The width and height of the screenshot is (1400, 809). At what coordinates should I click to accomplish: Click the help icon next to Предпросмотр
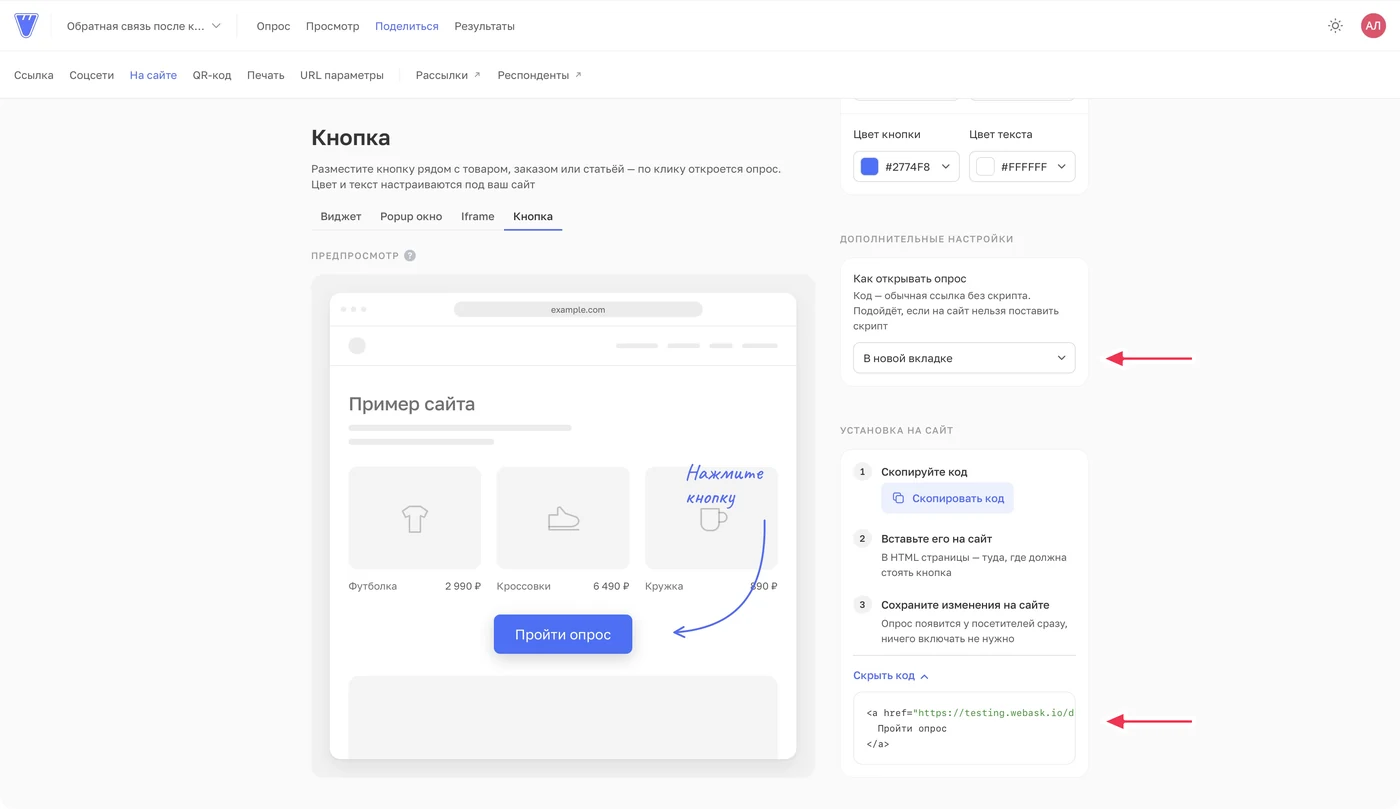tap(410, 256)
